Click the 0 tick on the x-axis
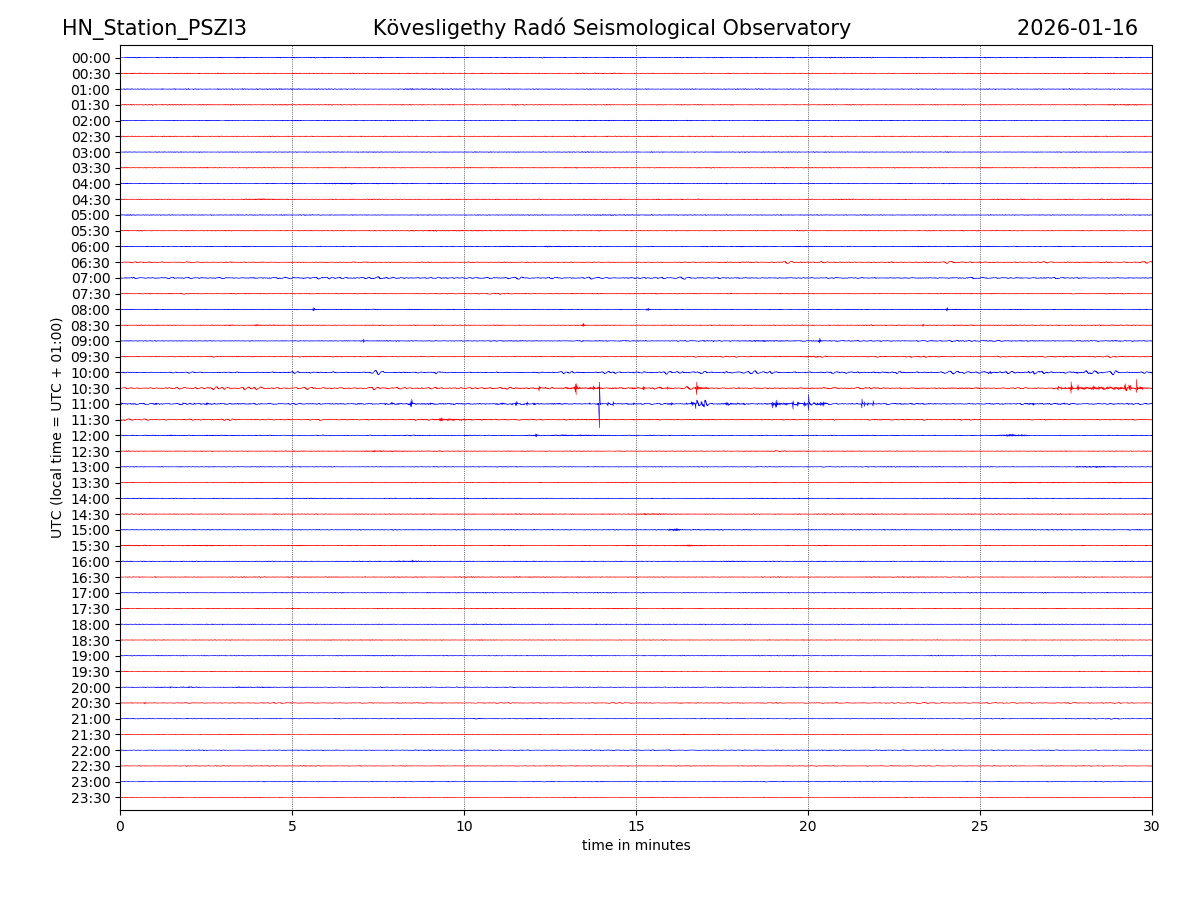 [120, 826]
